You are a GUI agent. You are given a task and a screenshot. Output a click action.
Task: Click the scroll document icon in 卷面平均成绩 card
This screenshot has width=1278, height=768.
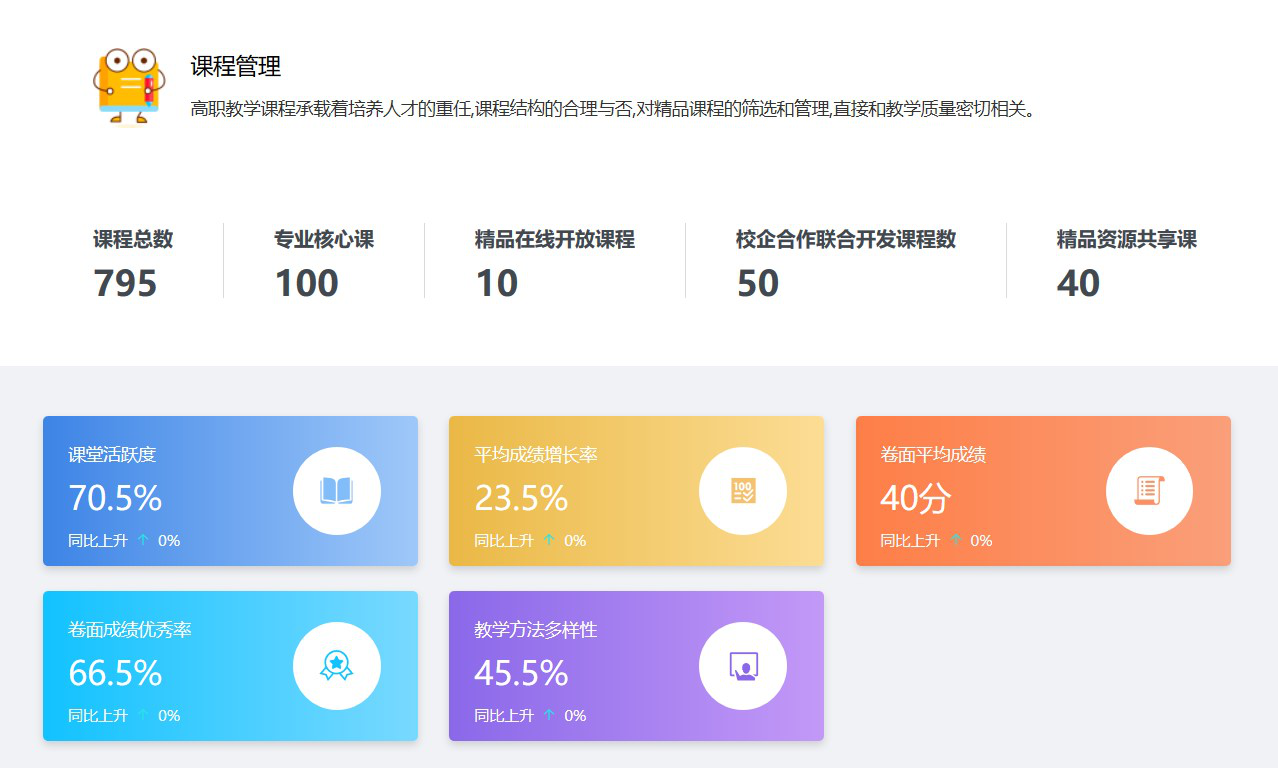coord(1149,491)
